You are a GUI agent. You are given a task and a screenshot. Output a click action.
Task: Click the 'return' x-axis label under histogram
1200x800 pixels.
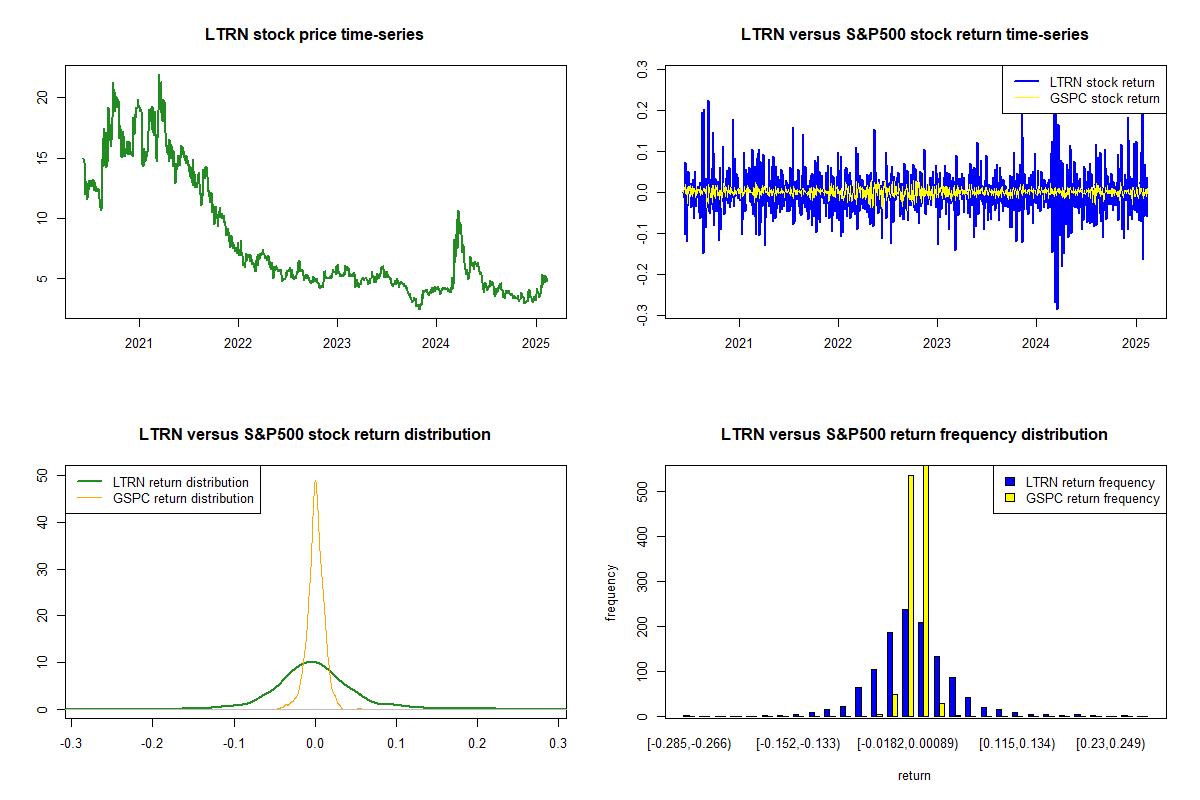(914, 775)
